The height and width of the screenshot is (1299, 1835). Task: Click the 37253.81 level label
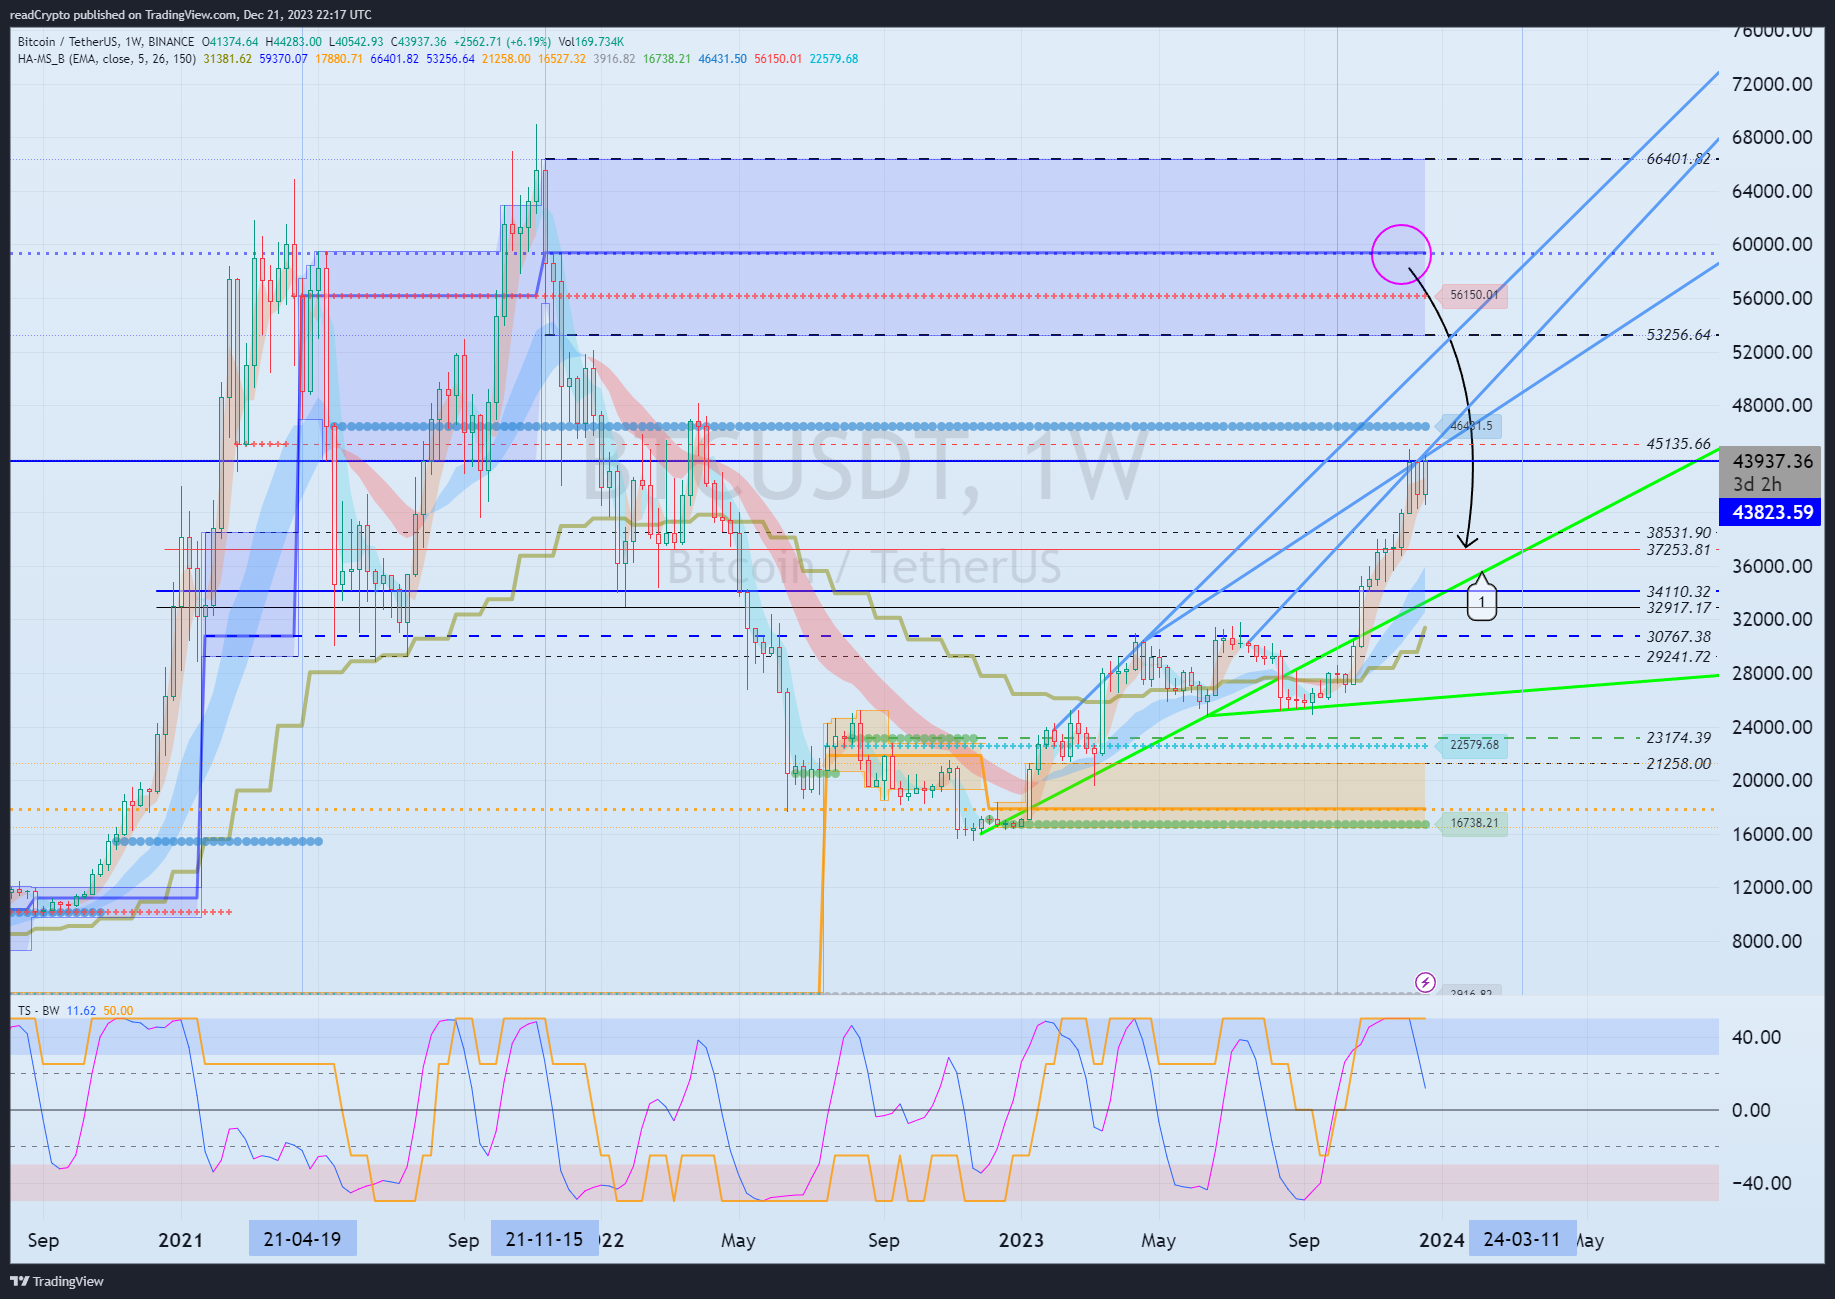click(x=1678, y=550)
